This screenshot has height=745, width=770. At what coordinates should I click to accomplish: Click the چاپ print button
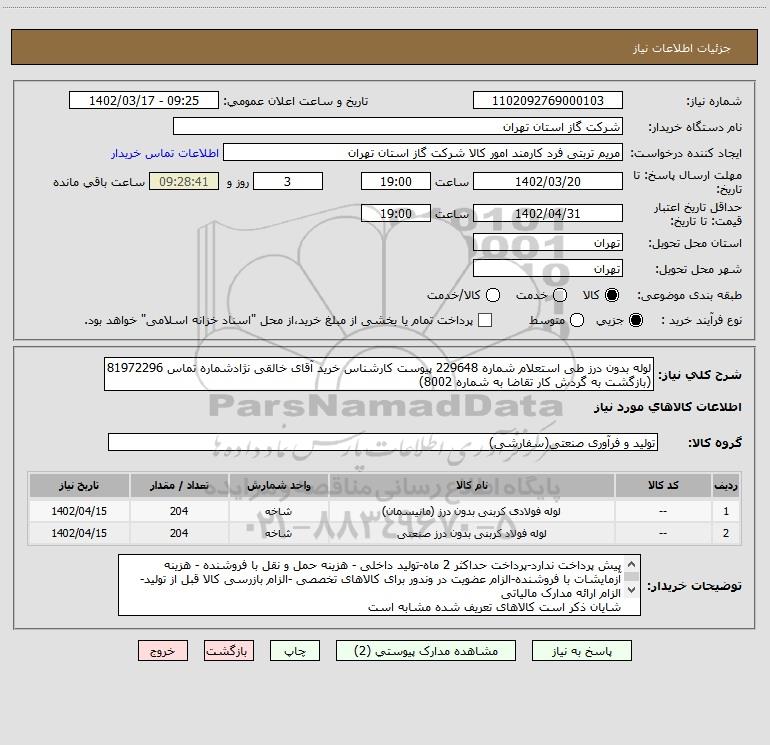coord(295,651)
